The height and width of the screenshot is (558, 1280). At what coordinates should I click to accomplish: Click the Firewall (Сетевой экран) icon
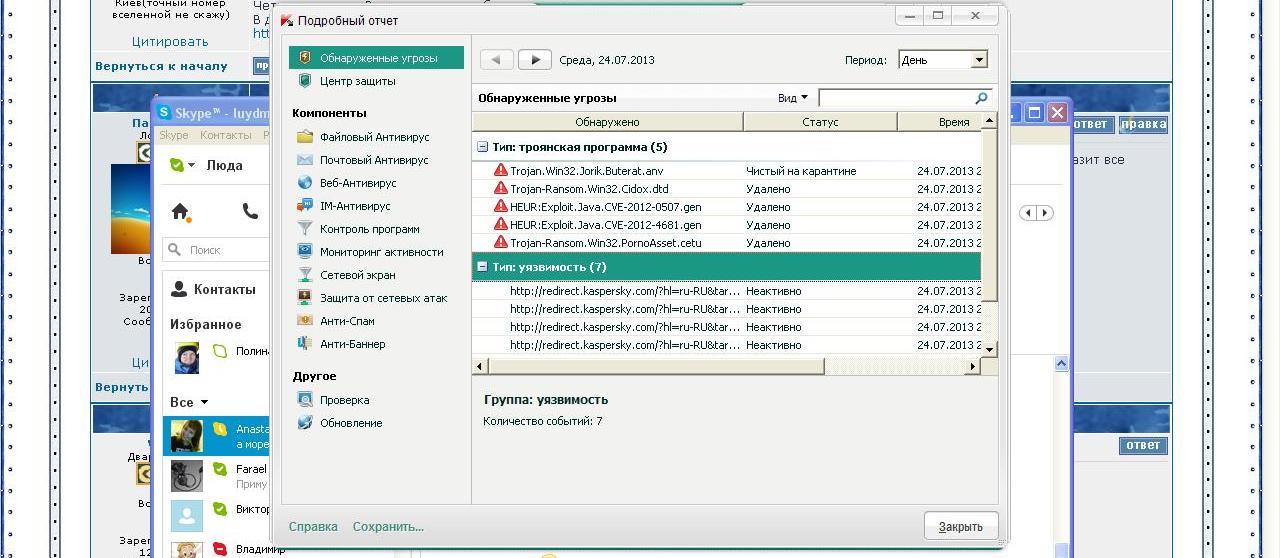click(x=305, y=275)
